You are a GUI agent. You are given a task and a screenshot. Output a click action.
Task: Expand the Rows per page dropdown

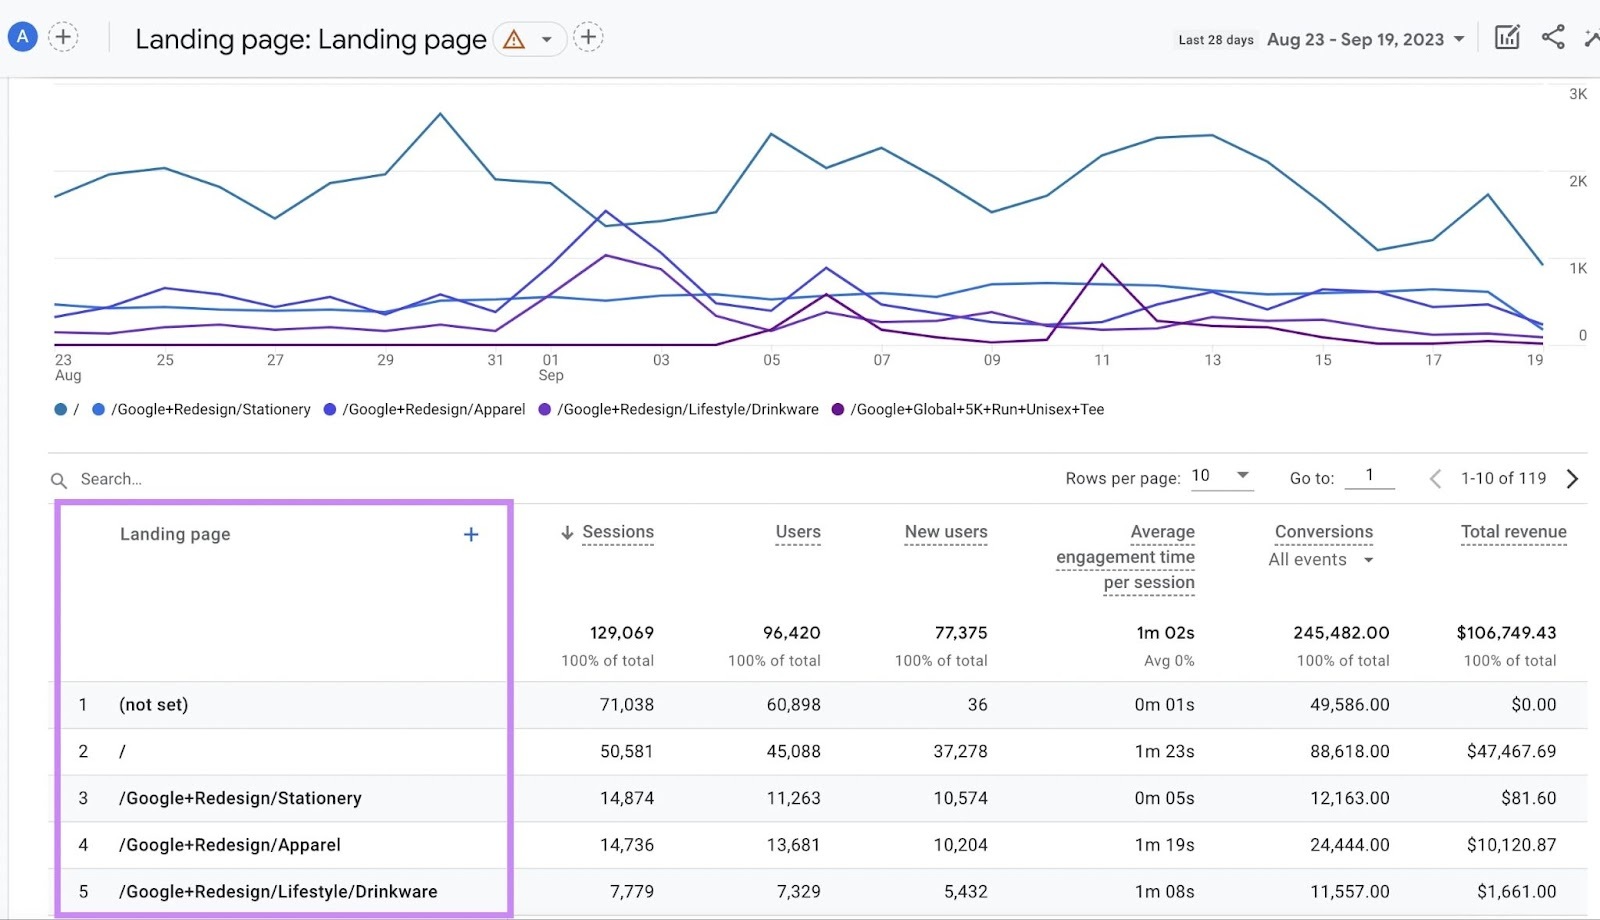pos(1222,476)
